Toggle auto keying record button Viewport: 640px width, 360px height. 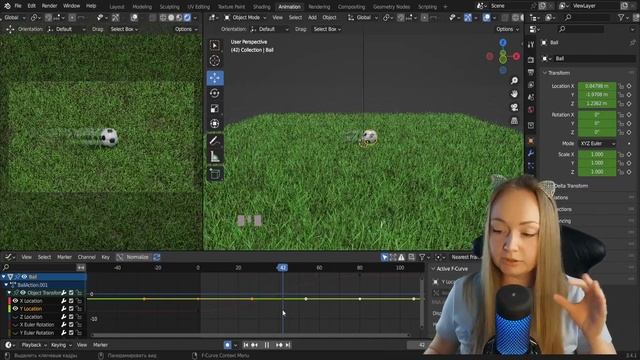[227, 345]
